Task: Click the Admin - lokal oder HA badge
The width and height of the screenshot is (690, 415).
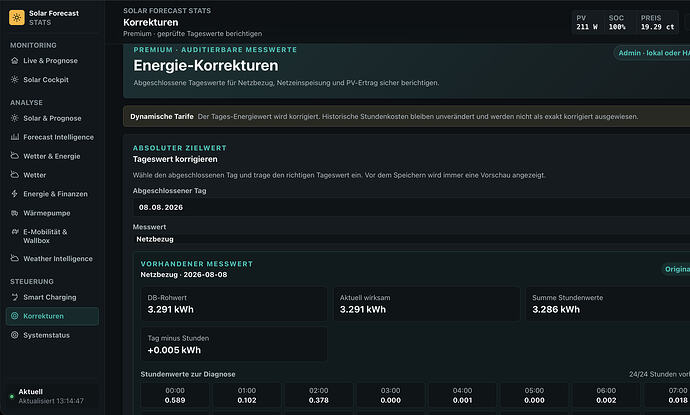Action: click(652, 53)
